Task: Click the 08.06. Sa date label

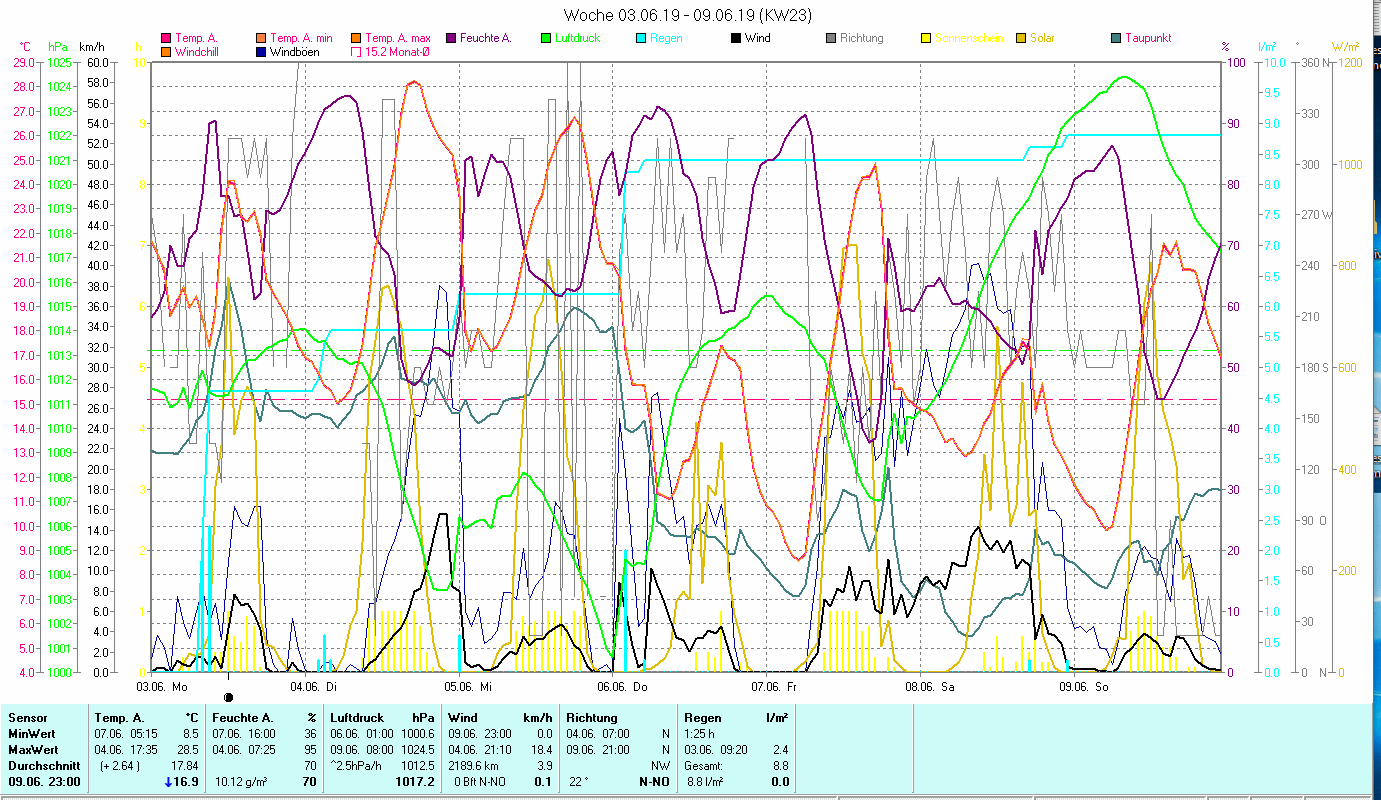Action: pyautogui.click(x=929, y=687)
